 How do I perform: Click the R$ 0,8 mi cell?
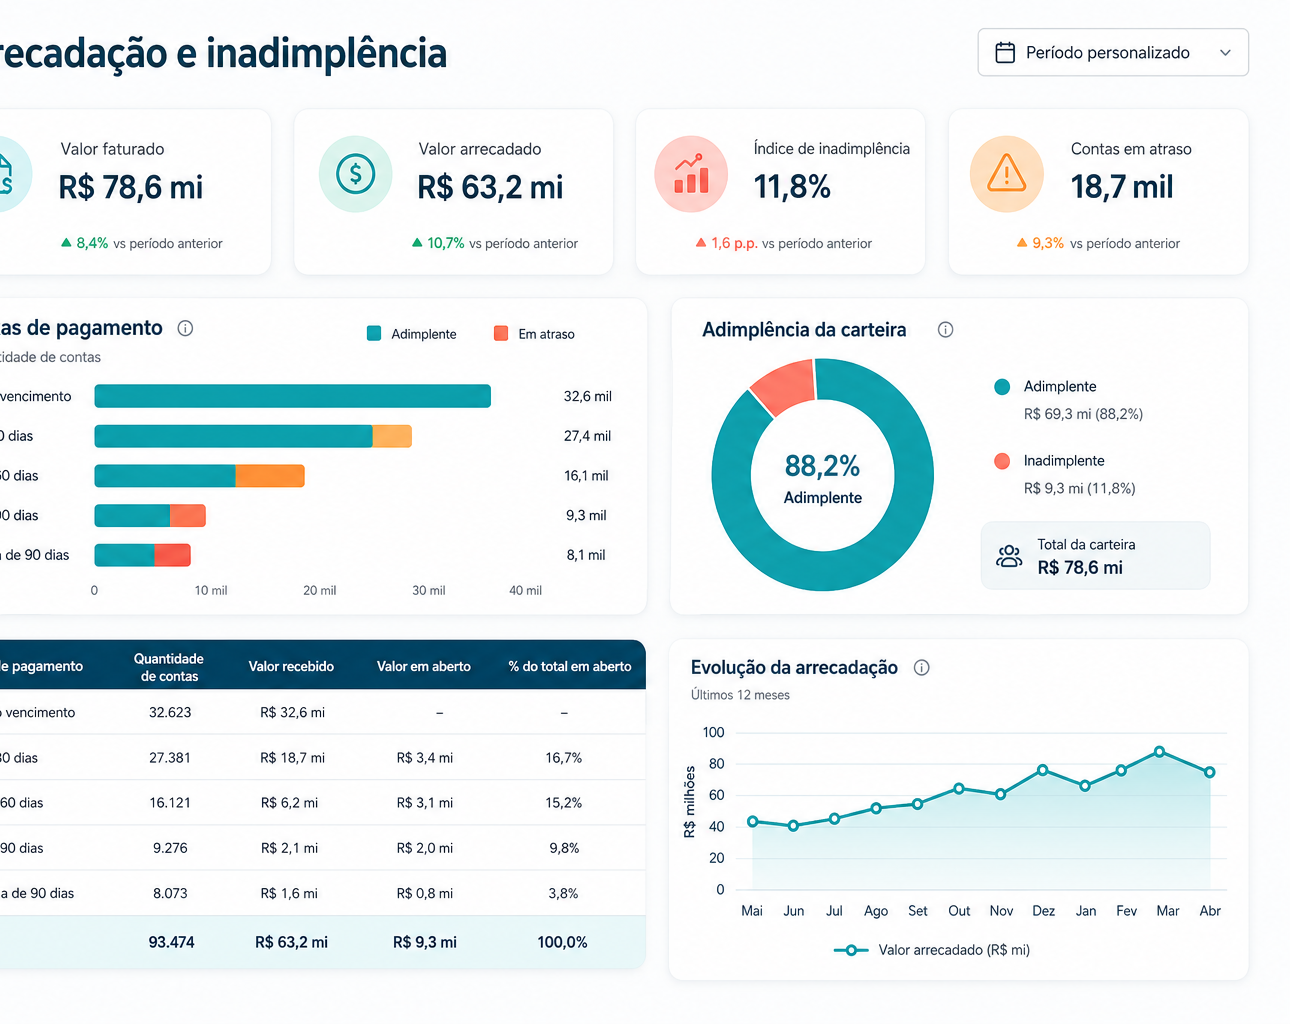point(425,894)
